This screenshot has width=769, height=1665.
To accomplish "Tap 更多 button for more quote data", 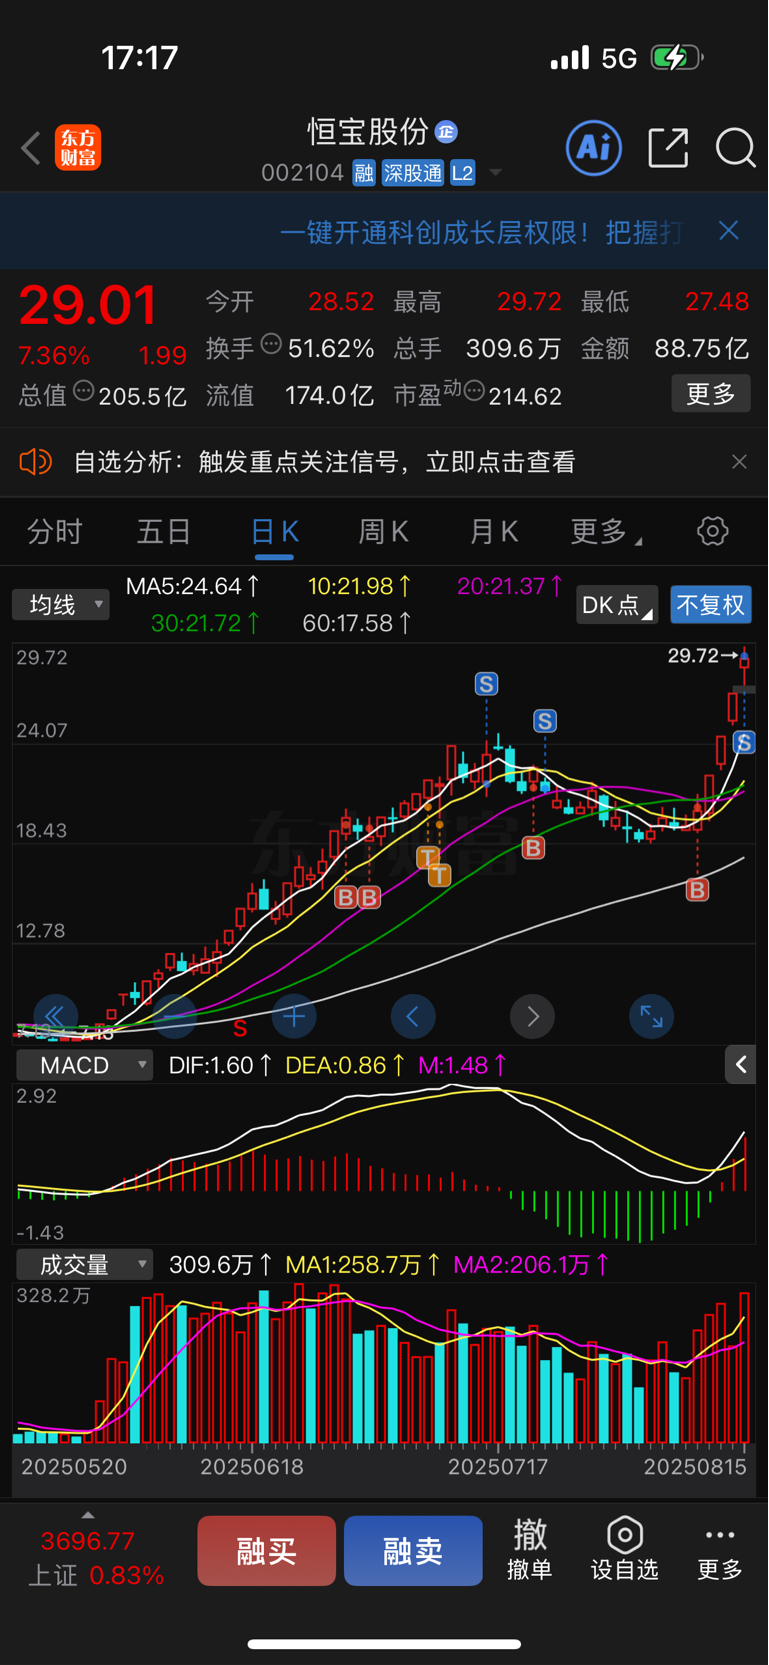I will [x=711, y=394].
